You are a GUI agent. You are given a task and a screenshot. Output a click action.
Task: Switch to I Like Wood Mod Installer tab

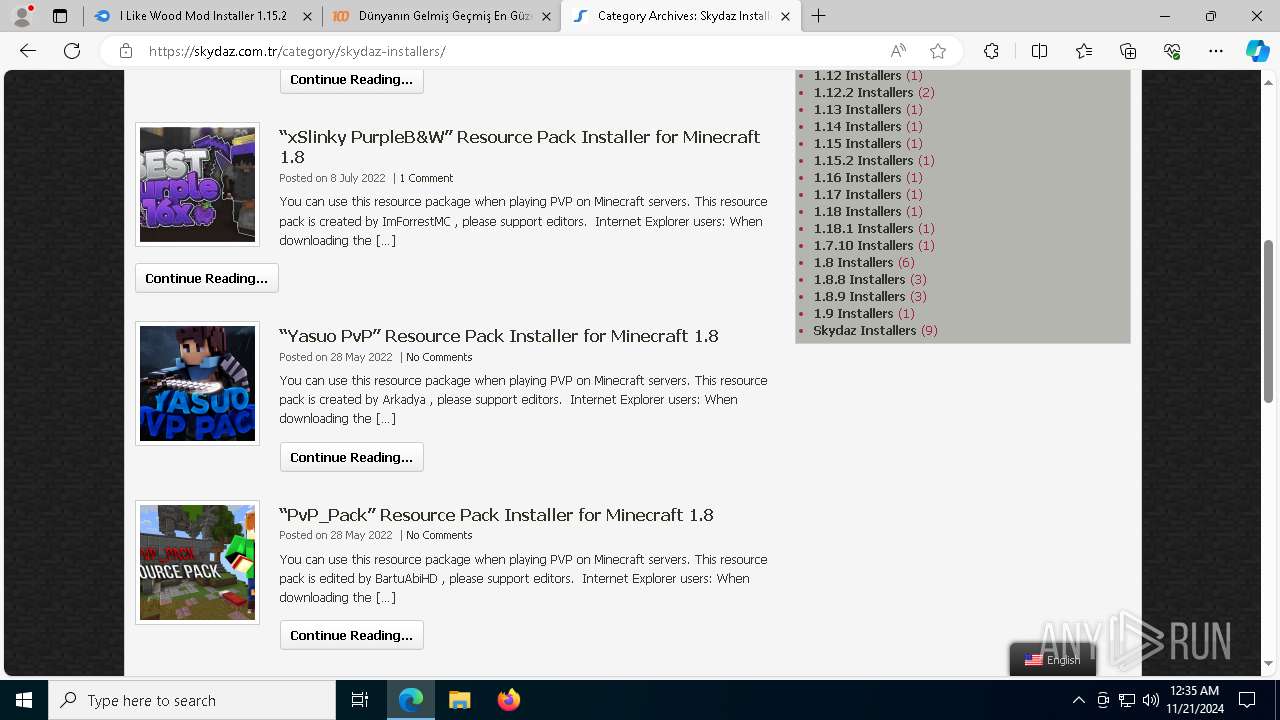pyautogui.click(x=203, y=16)
